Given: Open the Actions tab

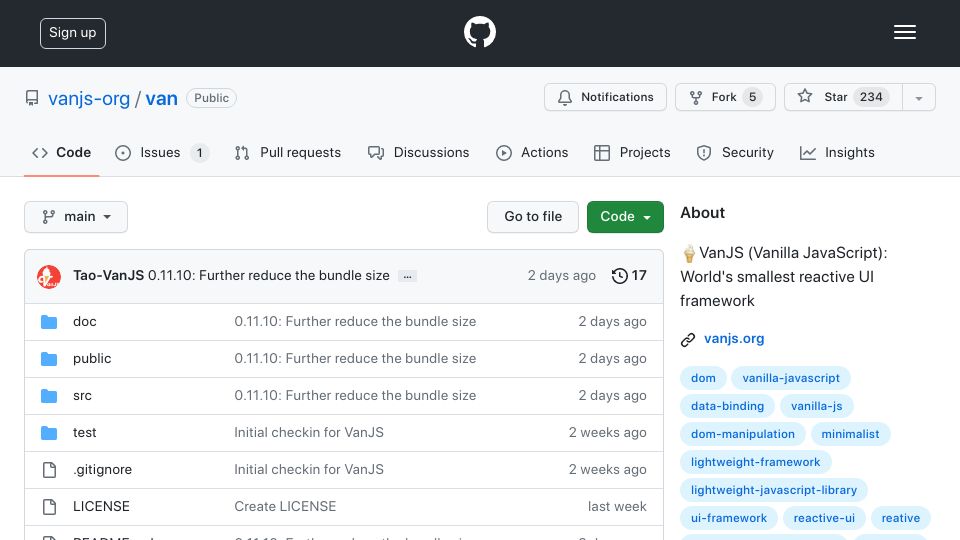Looking at the screenshot, I should [531, 152].
